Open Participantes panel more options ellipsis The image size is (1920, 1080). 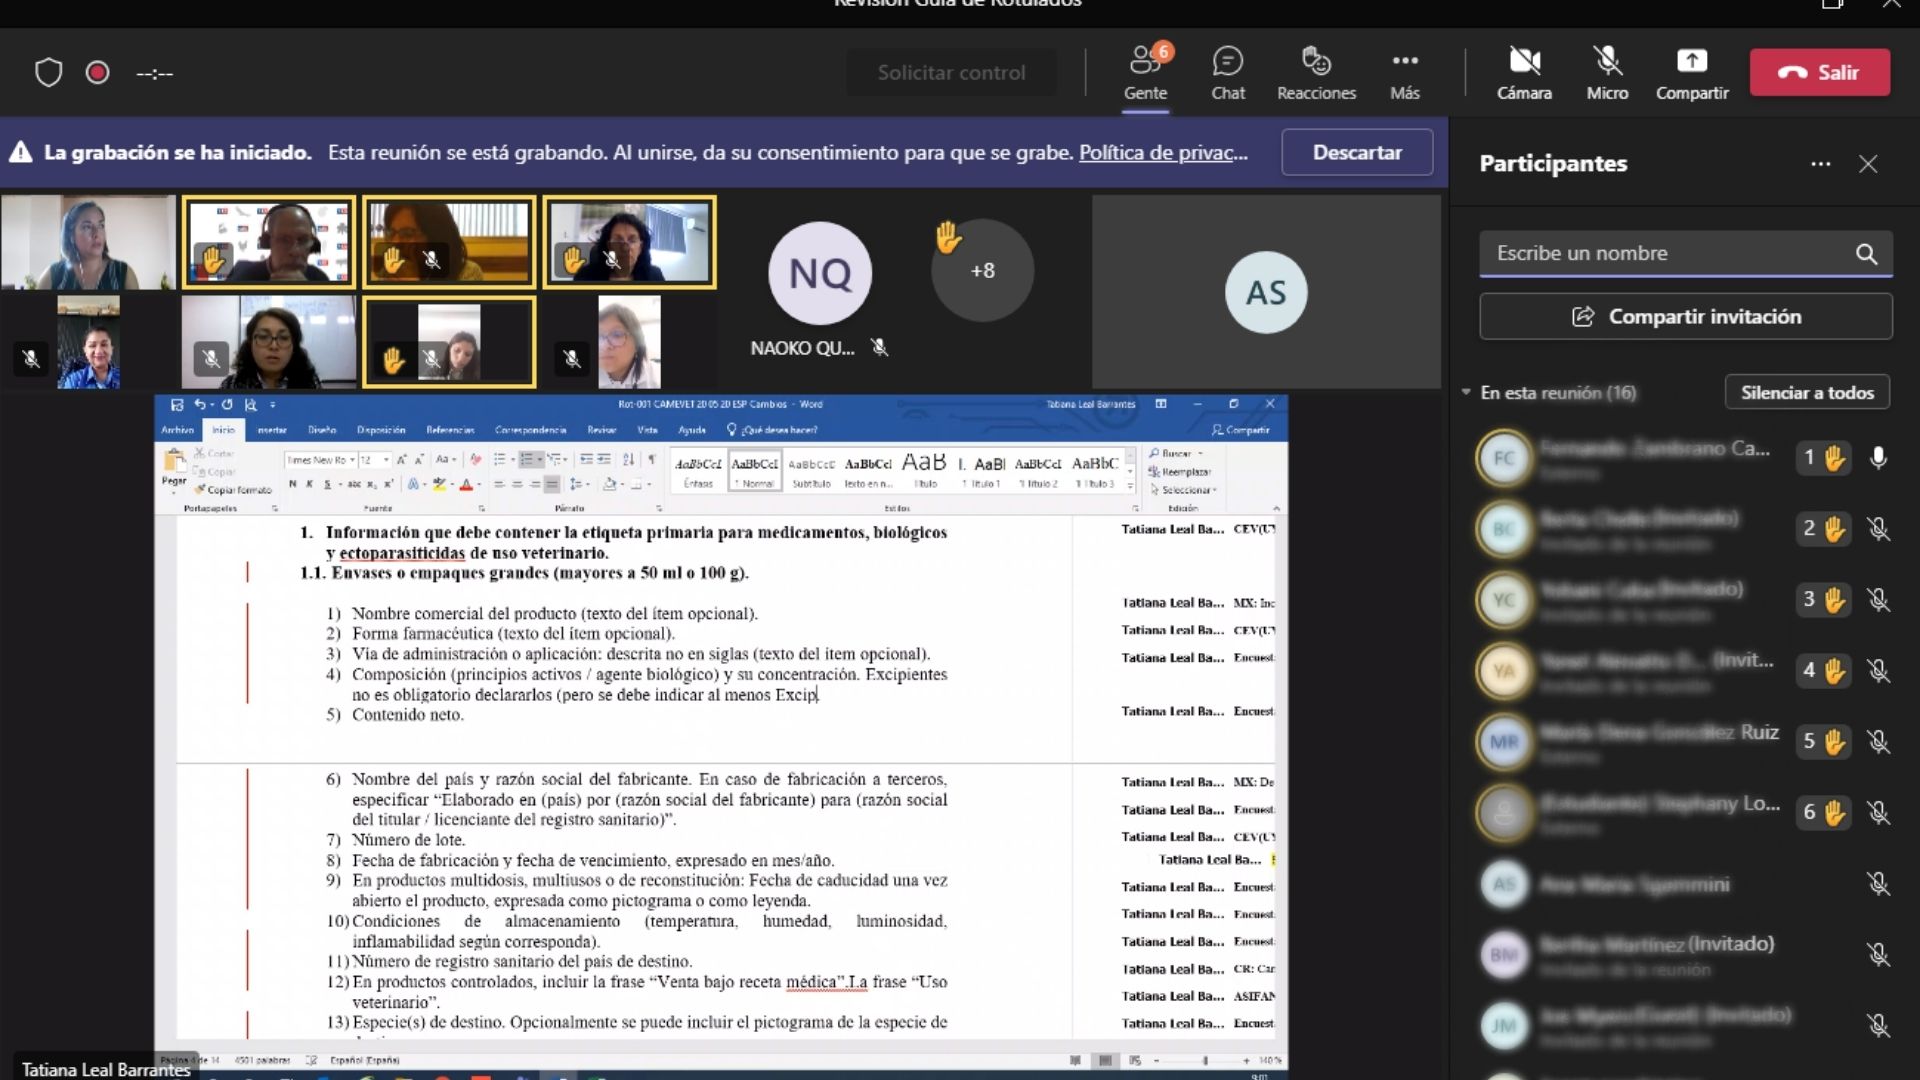point(1820,164)
